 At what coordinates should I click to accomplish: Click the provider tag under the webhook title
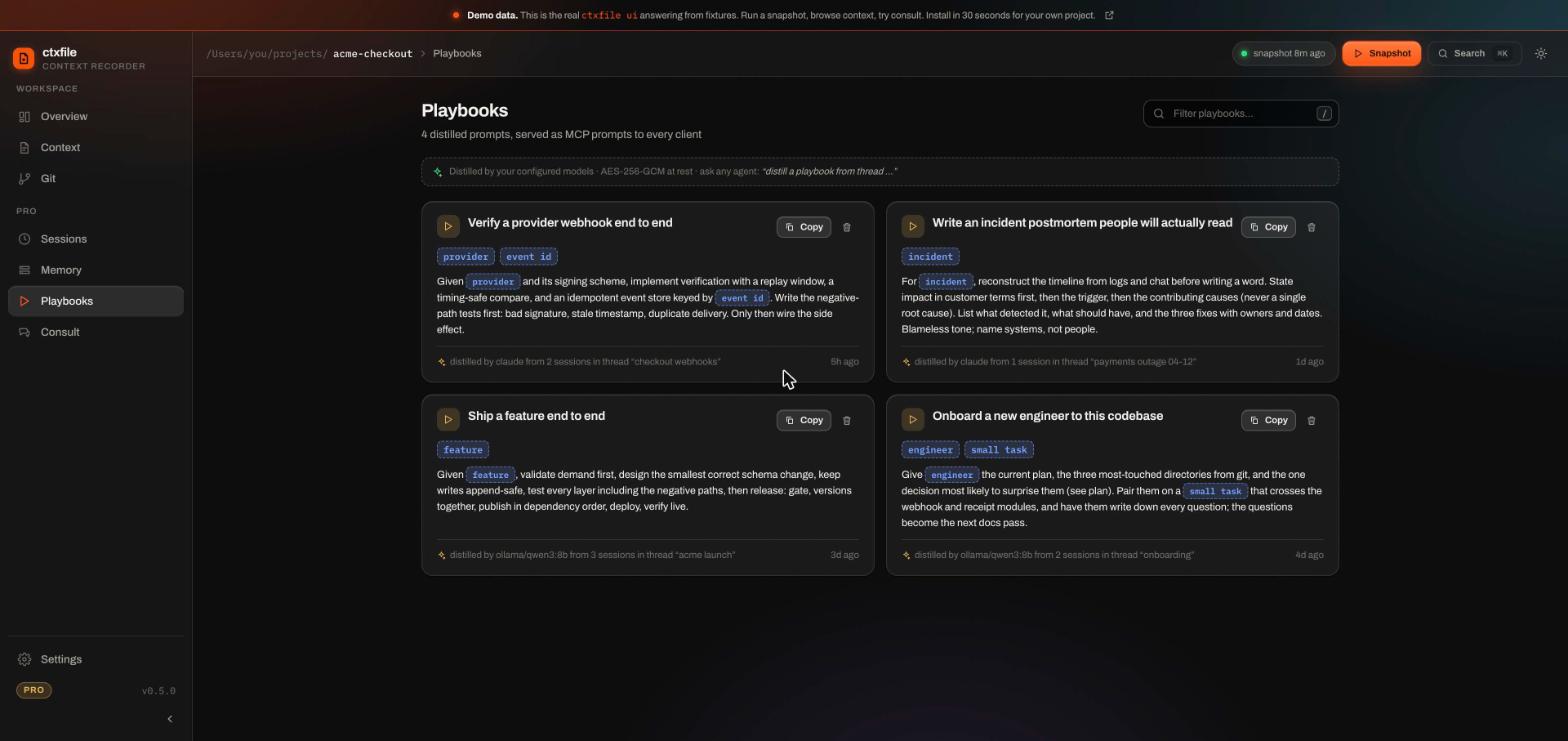pos(466,256)
